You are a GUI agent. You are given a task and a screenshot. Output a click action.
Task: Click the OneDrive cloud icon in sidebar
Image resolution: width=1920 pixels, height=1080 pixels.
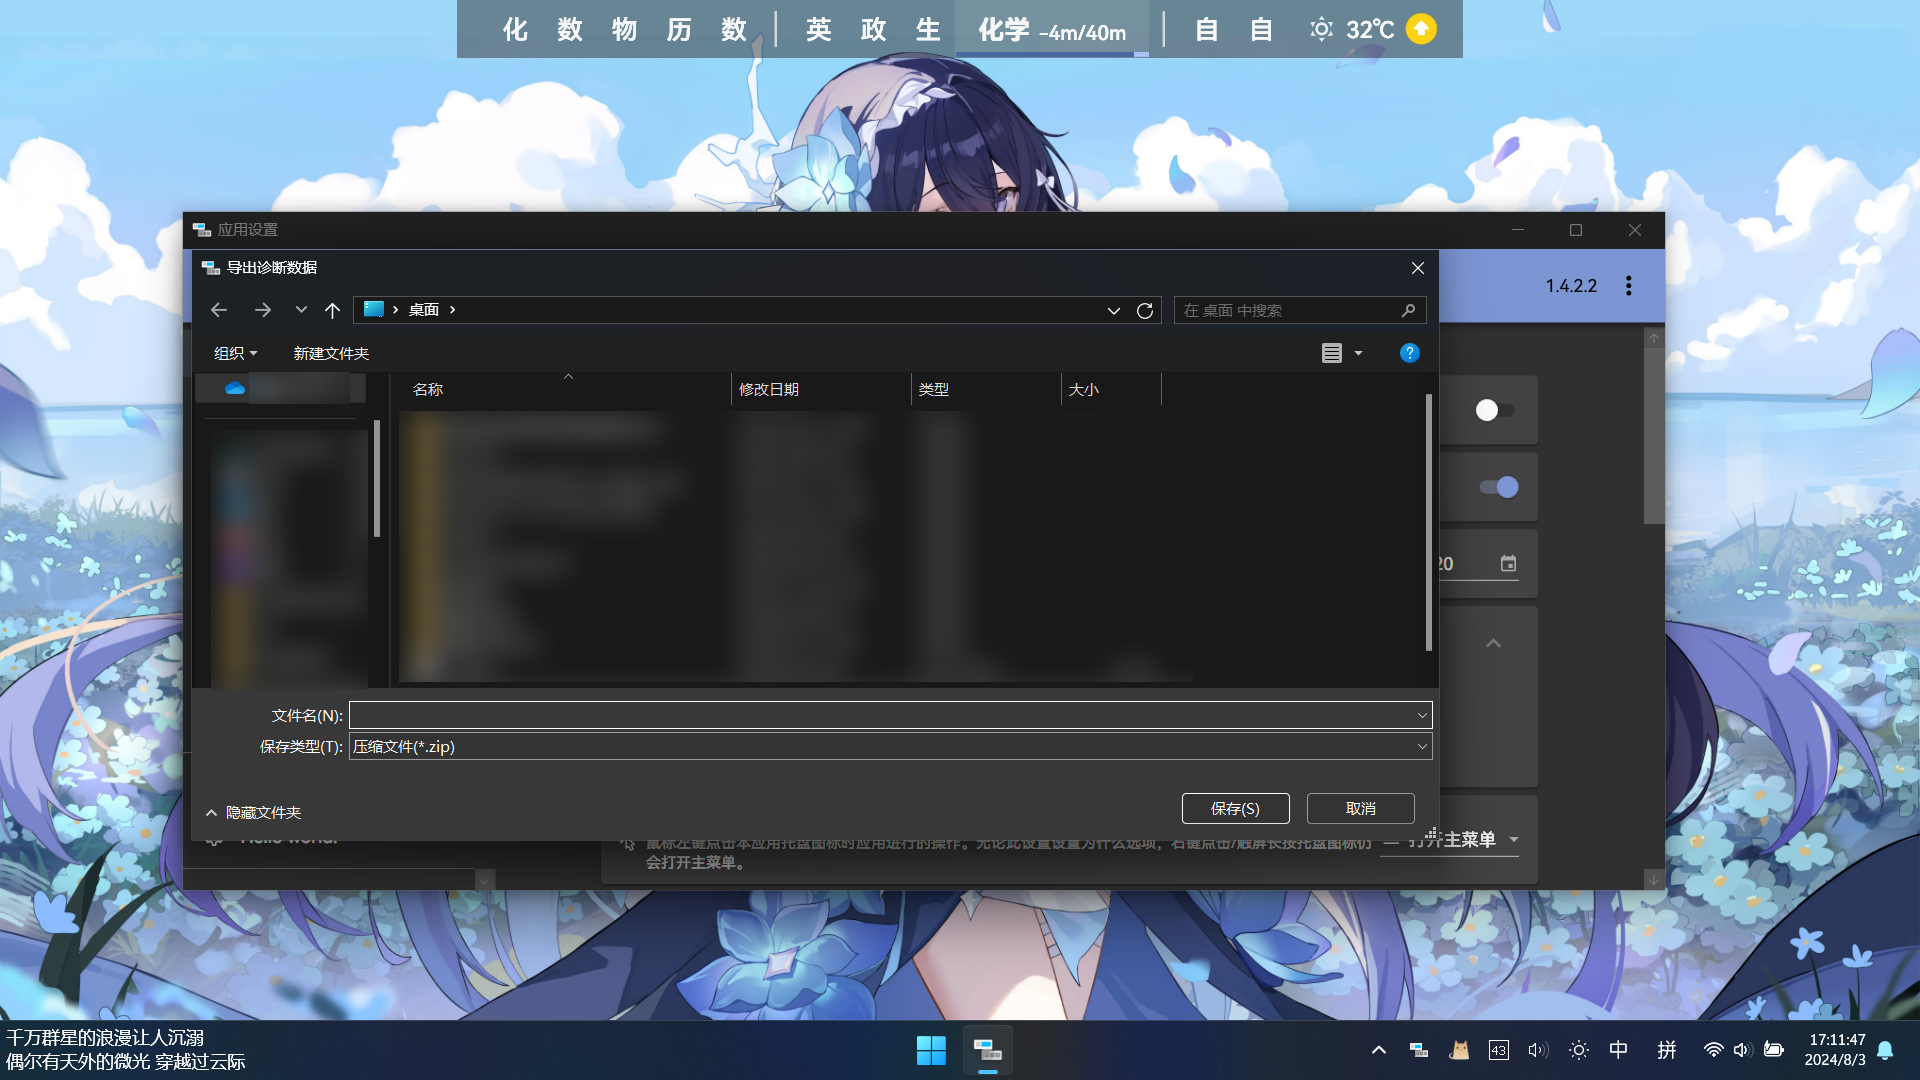click(235, 388)
